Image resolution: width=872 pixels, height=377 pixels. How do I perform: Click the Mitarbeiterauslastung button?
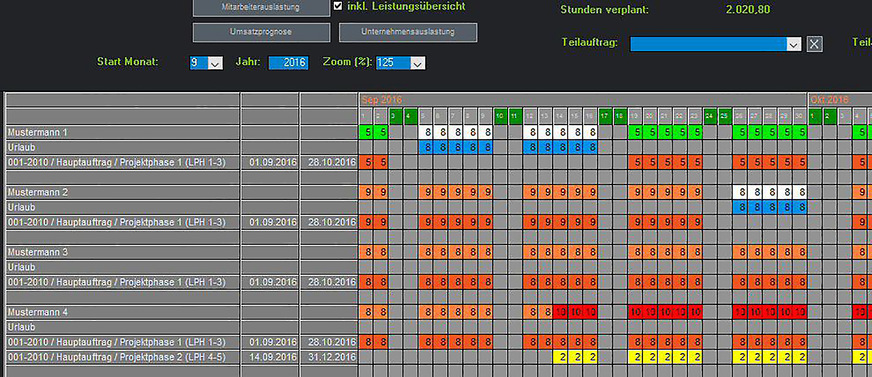pyautogui.click(x=261, y=8)
